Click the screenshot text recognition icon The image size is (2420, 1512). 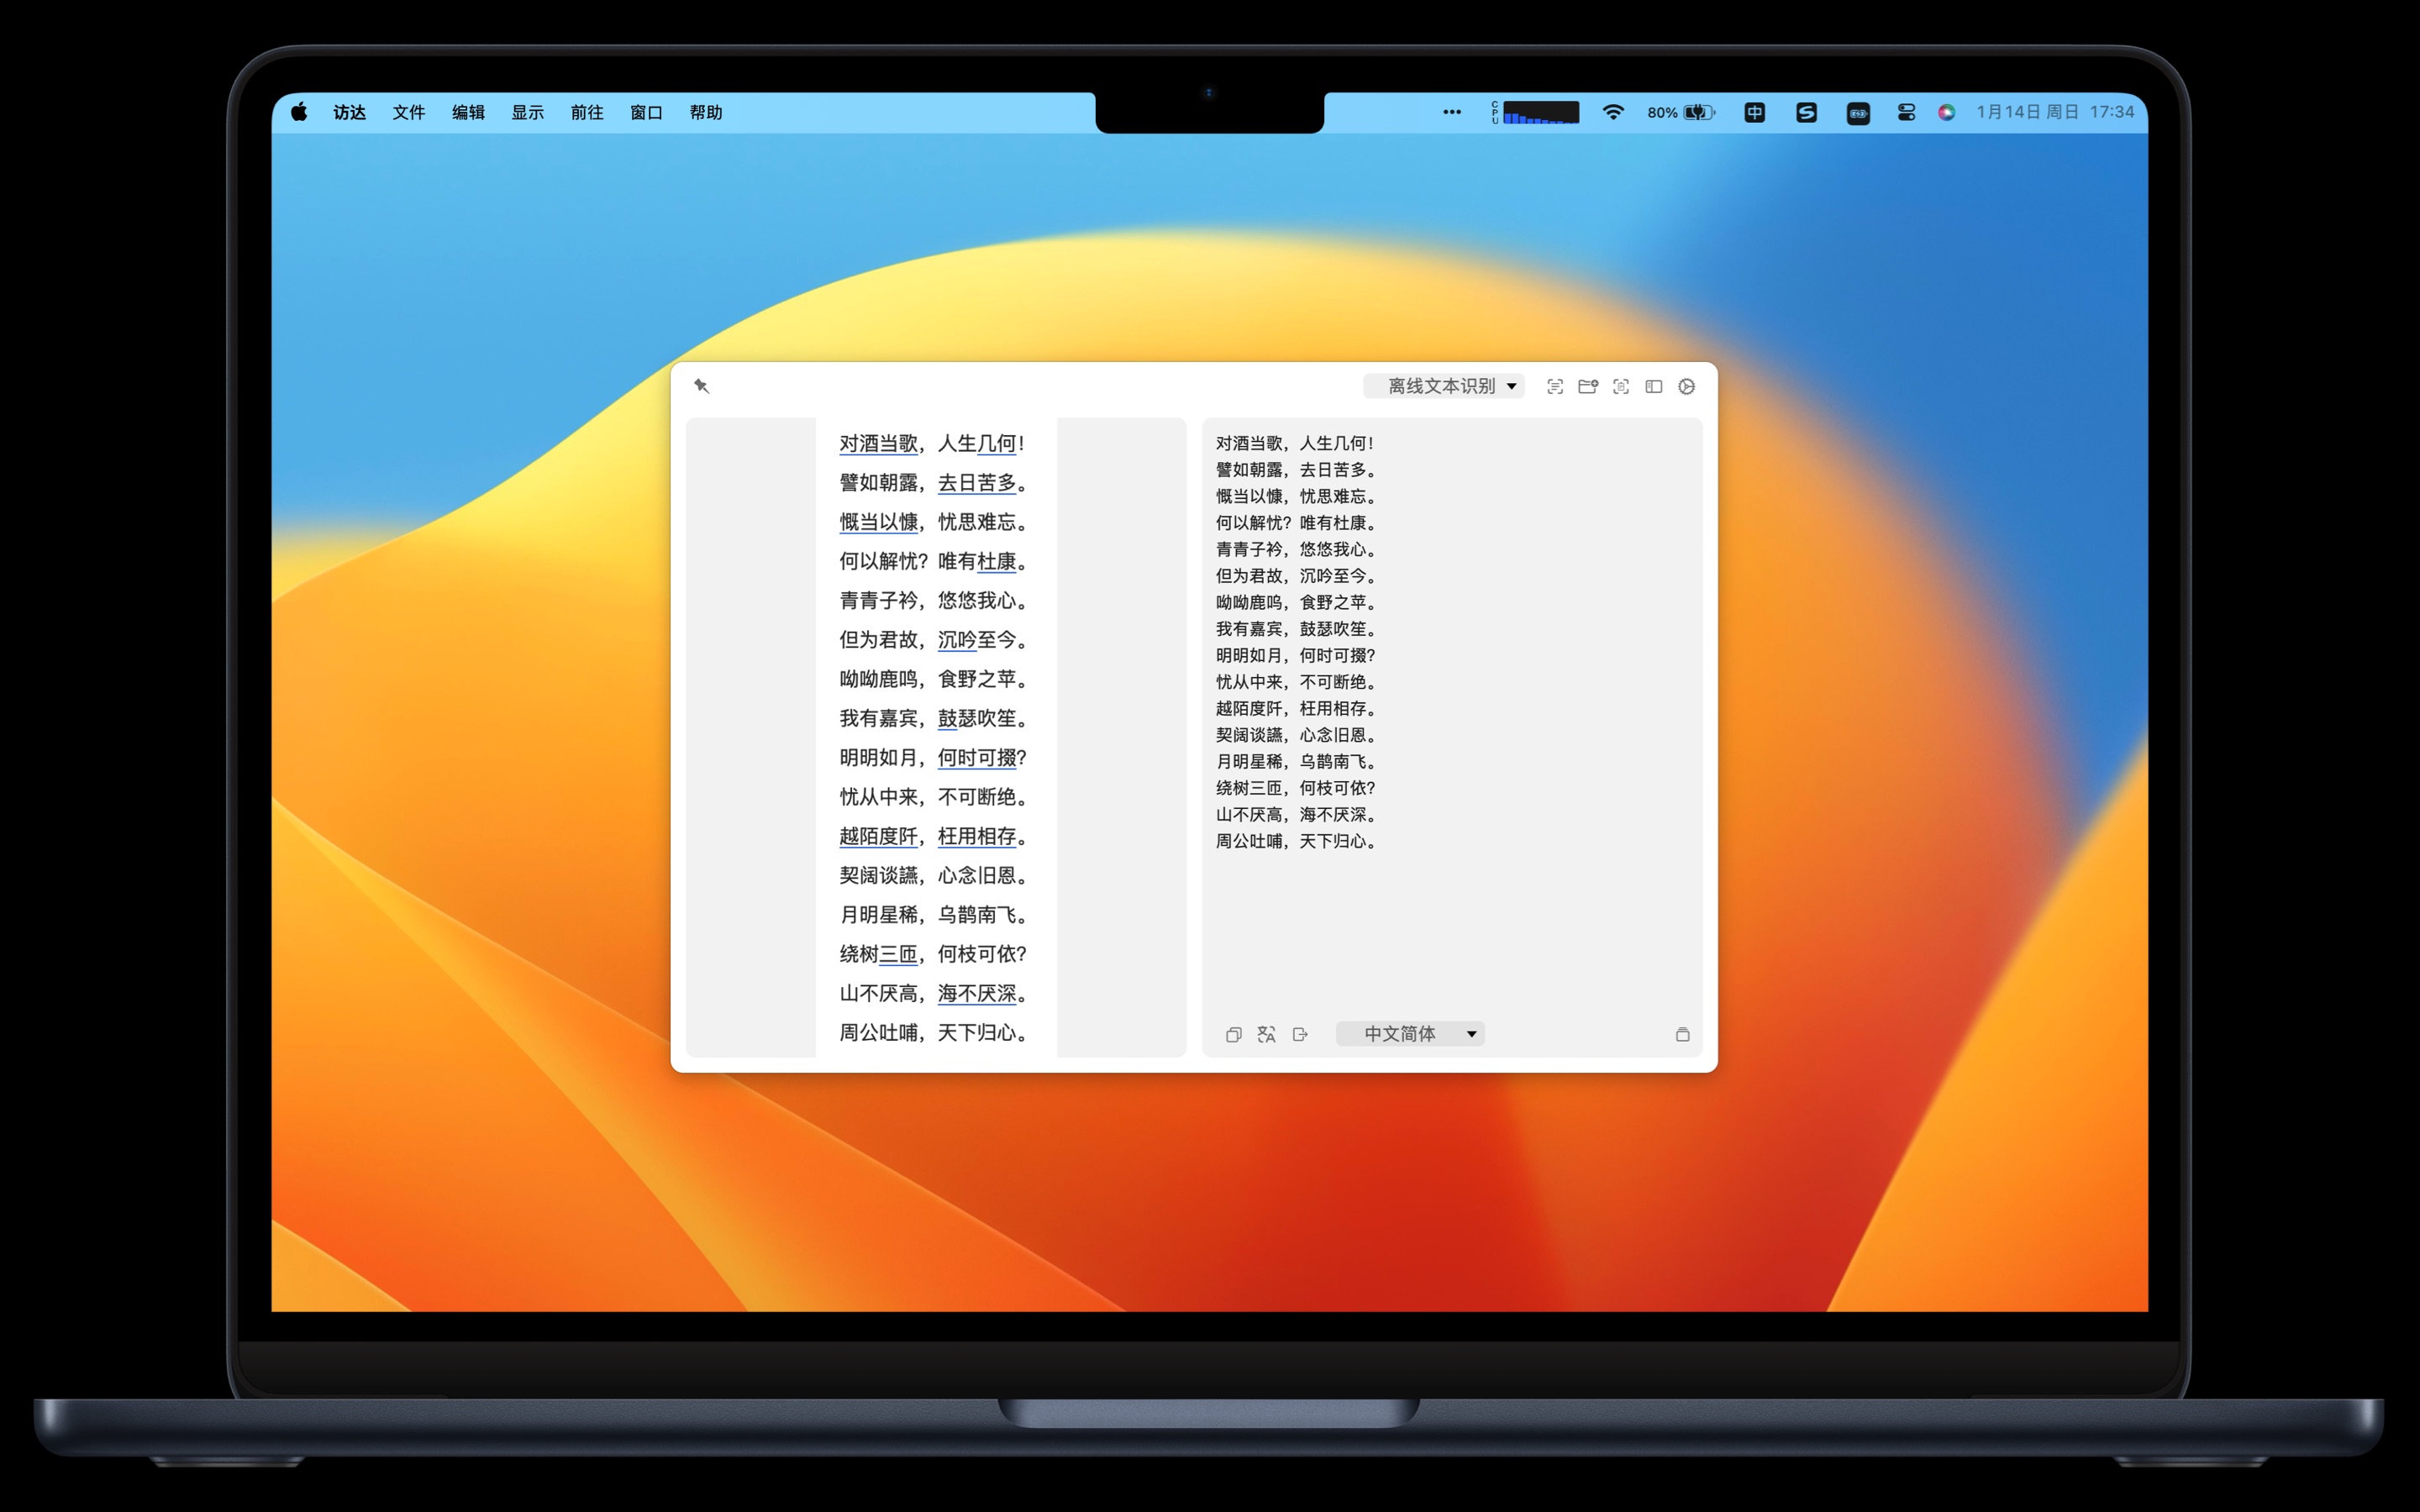1555,386
